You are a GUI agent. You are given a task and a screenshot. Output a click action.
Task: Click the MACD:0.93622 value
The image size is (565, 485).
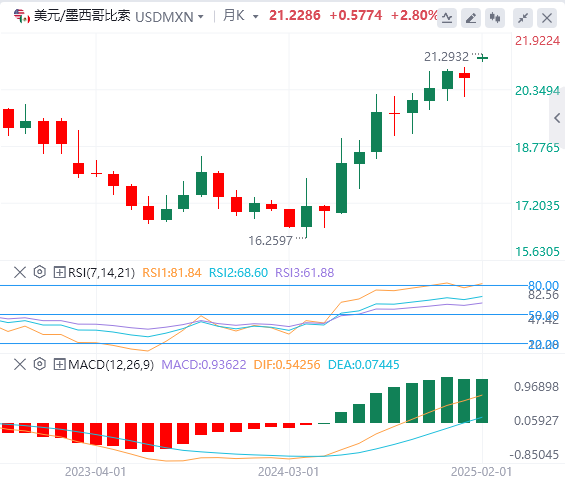click(x=204, y=365)
